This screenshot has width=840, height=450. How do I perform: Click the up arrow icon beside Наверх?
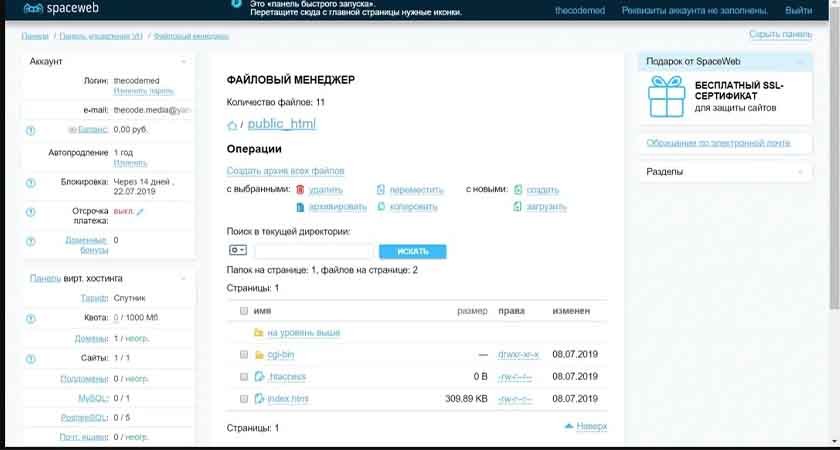pyautogui.click(x=569, y=426)
